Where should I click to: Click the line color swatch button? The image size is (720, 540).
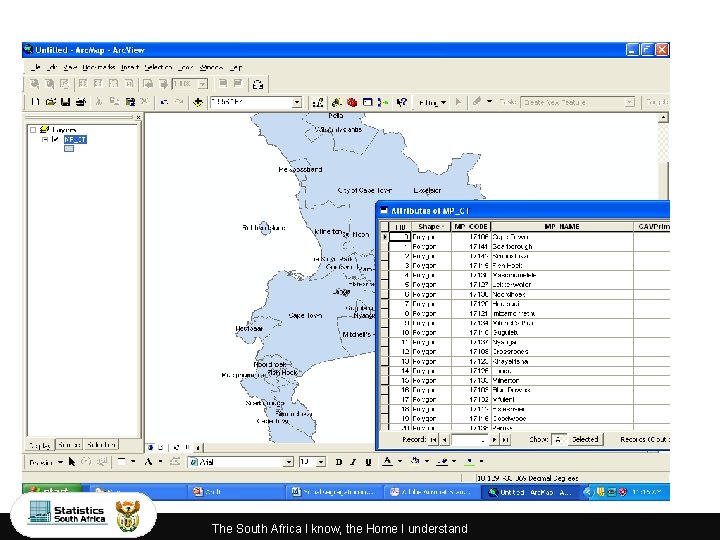pos(442,461)
